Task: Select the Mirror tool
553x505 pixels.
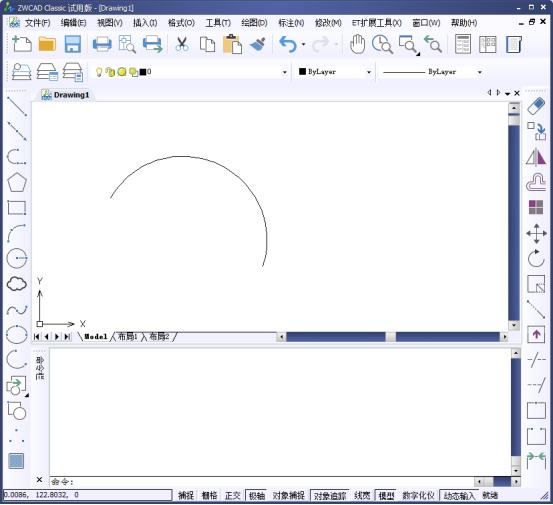Action: tap(536, 157)
